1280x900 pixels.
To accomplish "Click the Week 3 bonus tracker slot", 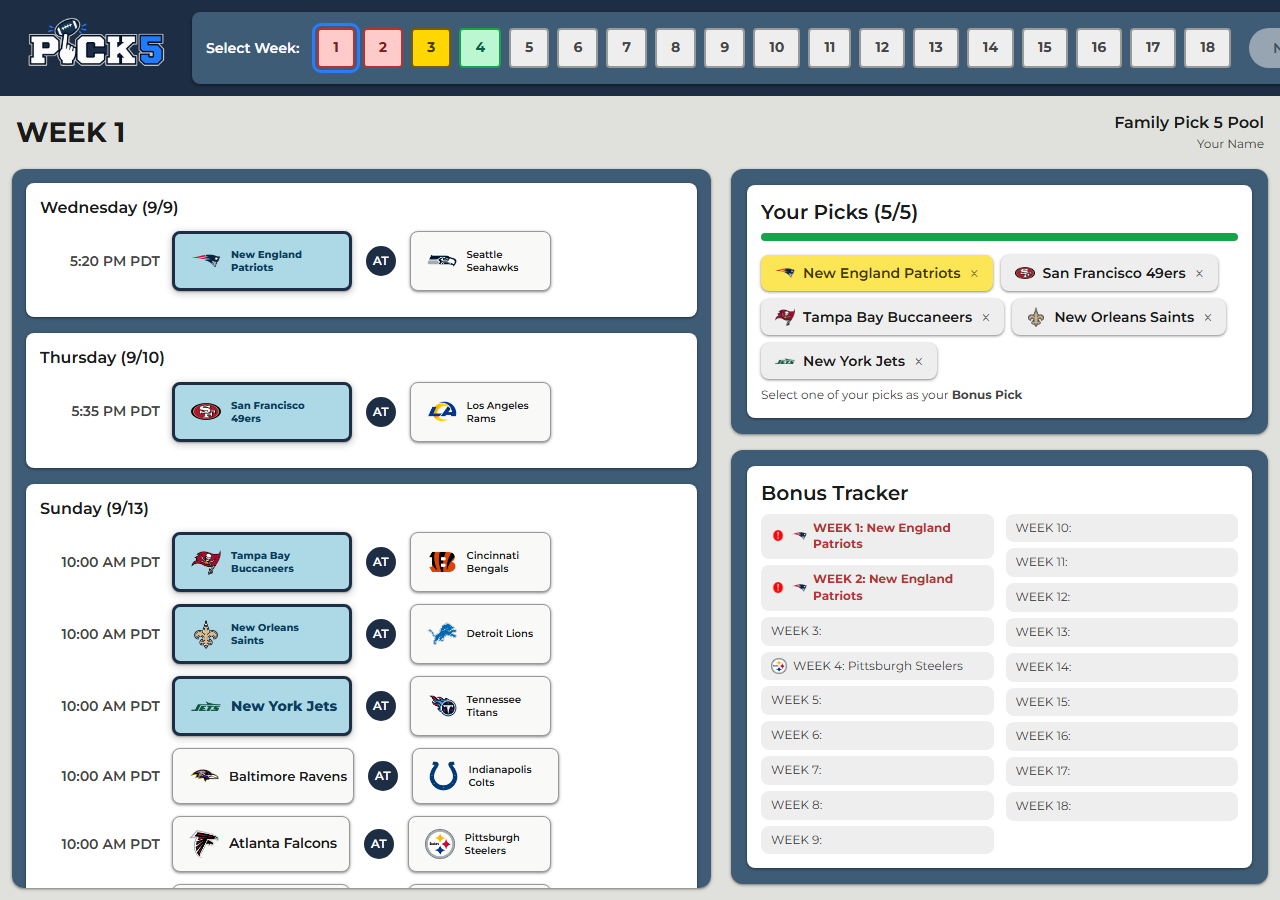I will point(877,631).
